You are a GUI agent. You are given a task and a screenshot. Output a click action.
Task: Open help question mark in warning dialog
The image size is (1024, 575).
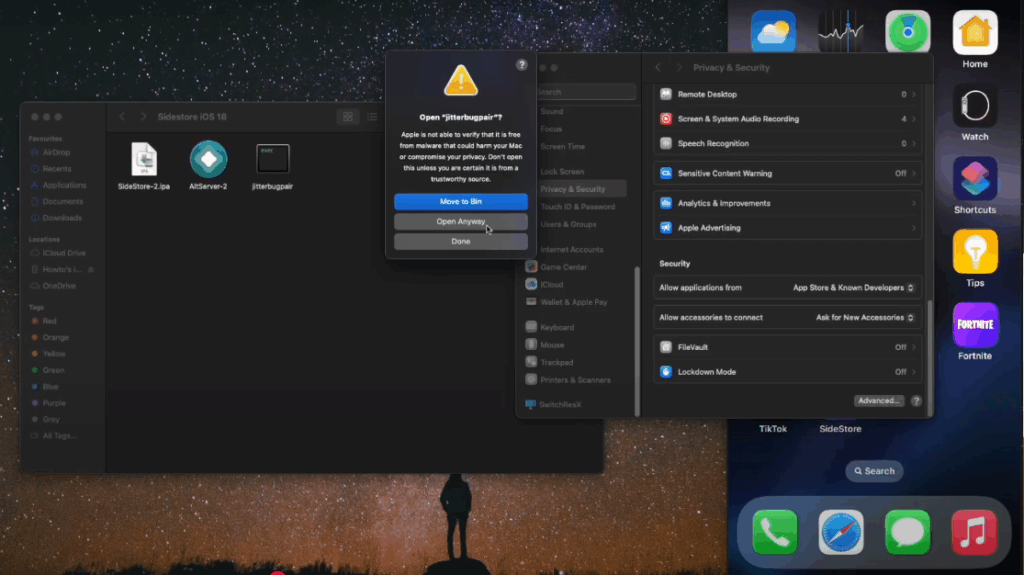click(x=521, y=64)
